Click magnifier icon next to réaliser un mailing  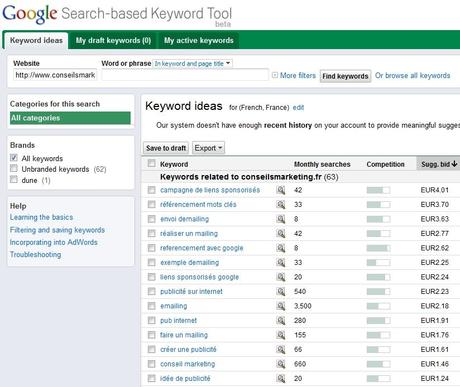[281, 233]
